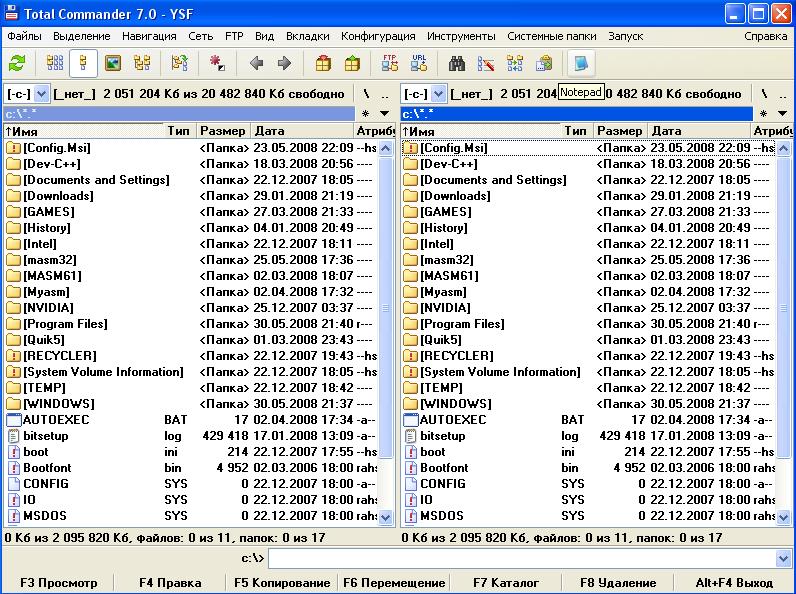This screenshot has width=796, height=594.
Task: Click the pack files box icon
Action: (x=323, y=63)
